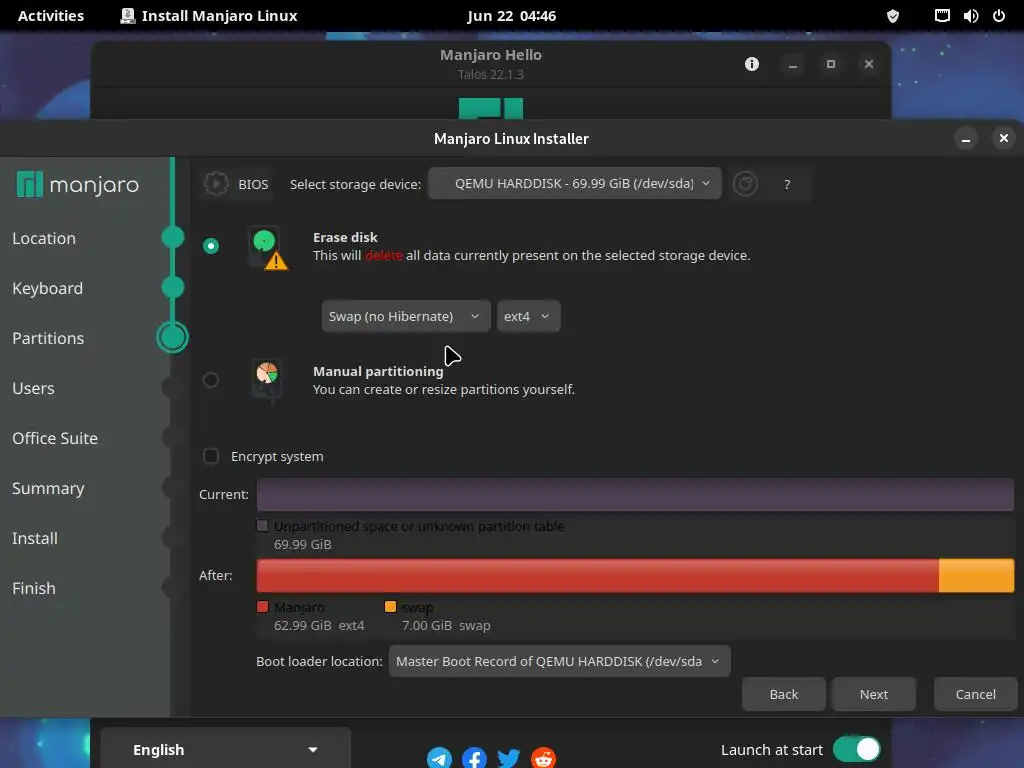Open the Reddit social link
Viewport: 1024px width, 768px height.
click(x=543, y=758)
